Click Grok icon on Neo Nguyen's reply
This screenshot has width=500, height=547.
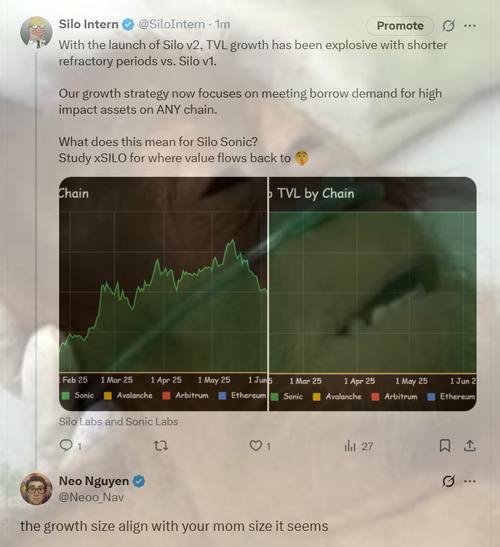click(x=448, y=481)
